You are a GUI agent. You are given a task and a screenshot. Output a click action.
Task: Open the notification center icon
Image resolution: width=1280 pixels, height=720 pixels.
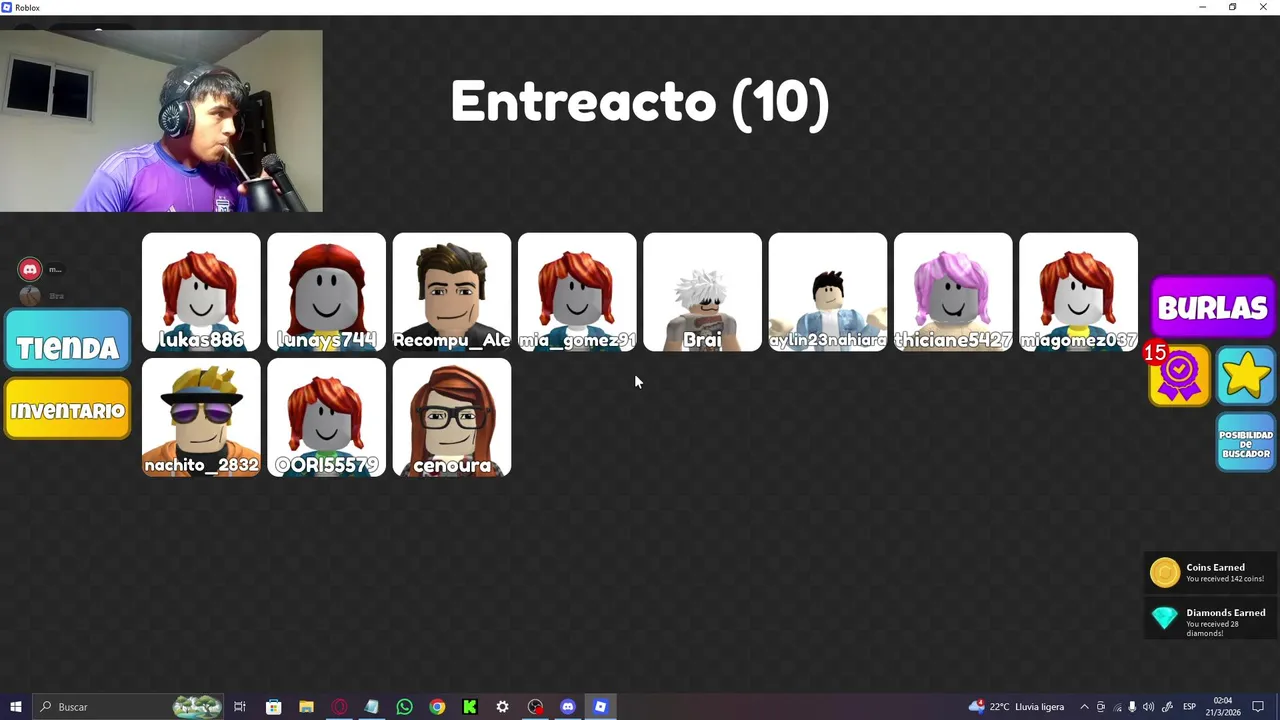1258,707
